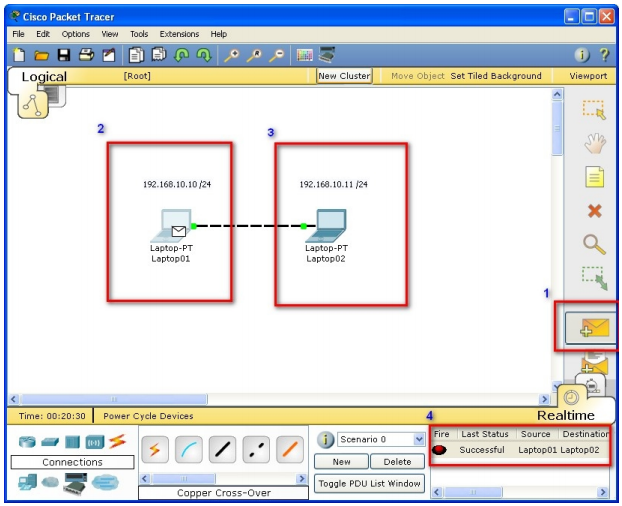Screen dimensions: 622x506
Task: Open the Tools menu
Action: pyautogui.click(x=139, y=34)
